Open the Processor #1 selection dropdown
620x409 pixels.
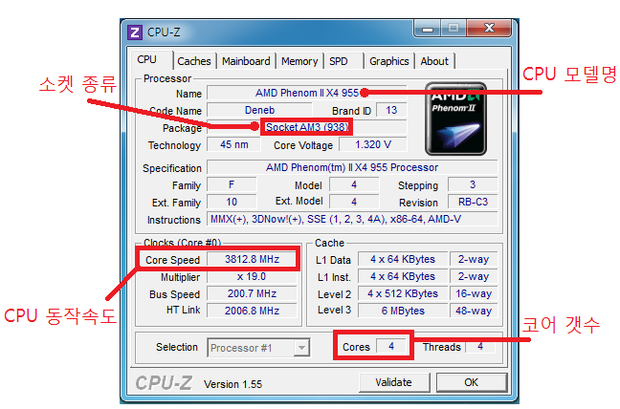[x=258, y=348]
